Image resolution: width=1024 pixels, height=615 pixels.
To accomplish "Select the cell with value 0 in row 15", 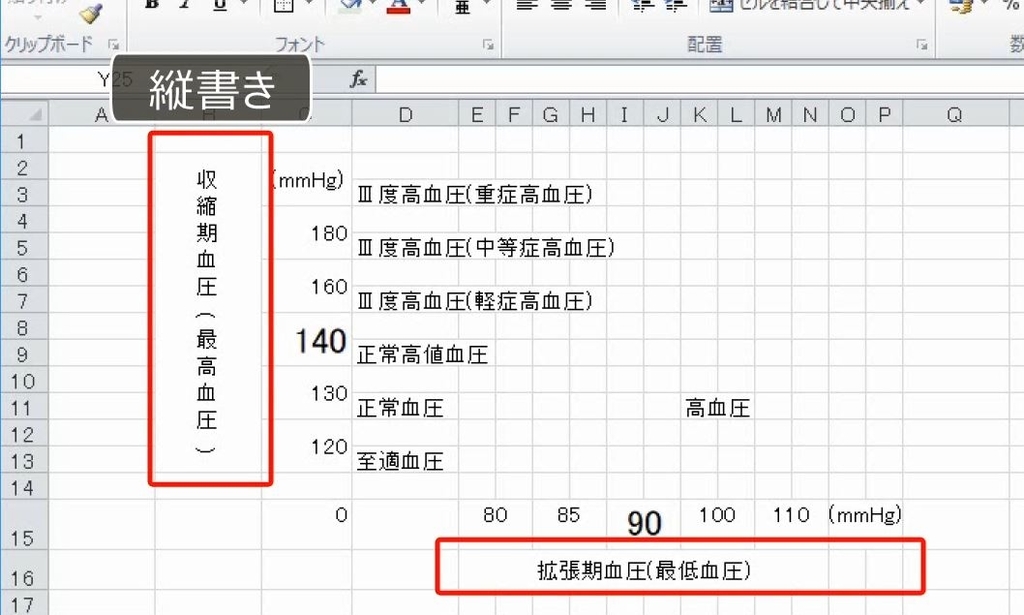I will coord(341,515).
